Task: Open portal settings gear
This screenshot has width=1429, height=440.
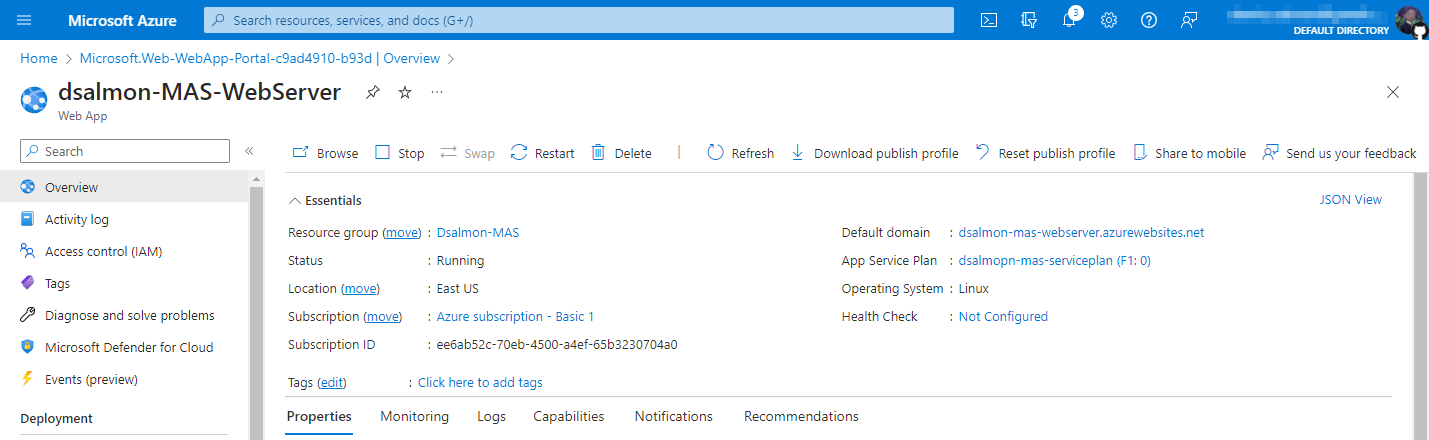Action: (1109, 20)
